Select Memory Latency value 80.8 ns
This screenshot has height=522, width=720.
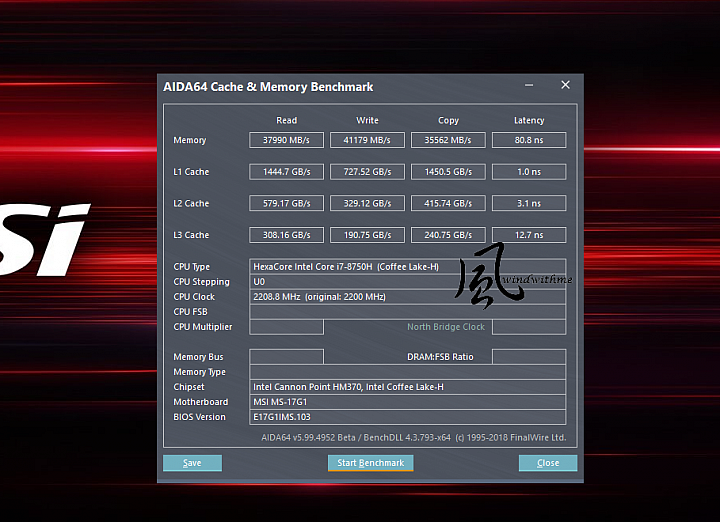pos(529,140)
